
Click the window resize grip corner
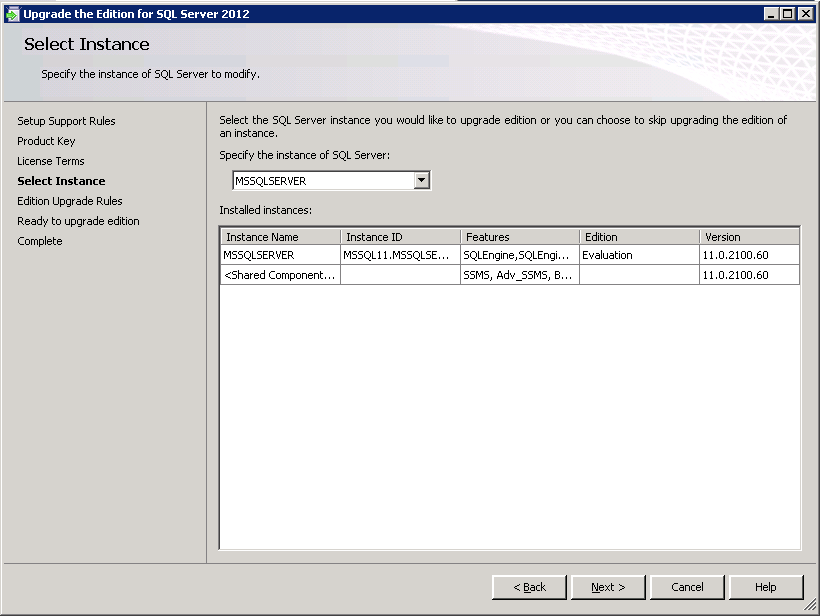(810, 606)
